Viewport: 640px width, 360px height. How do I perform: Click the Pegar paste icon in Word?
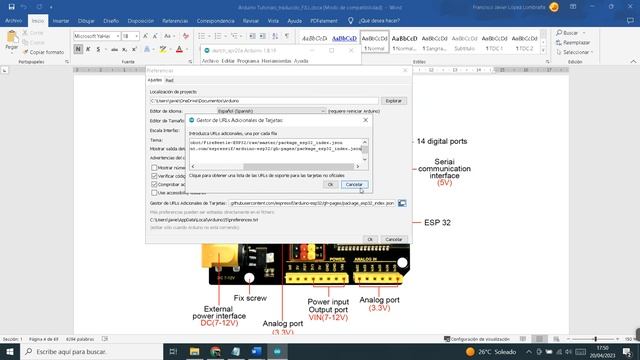12,37
